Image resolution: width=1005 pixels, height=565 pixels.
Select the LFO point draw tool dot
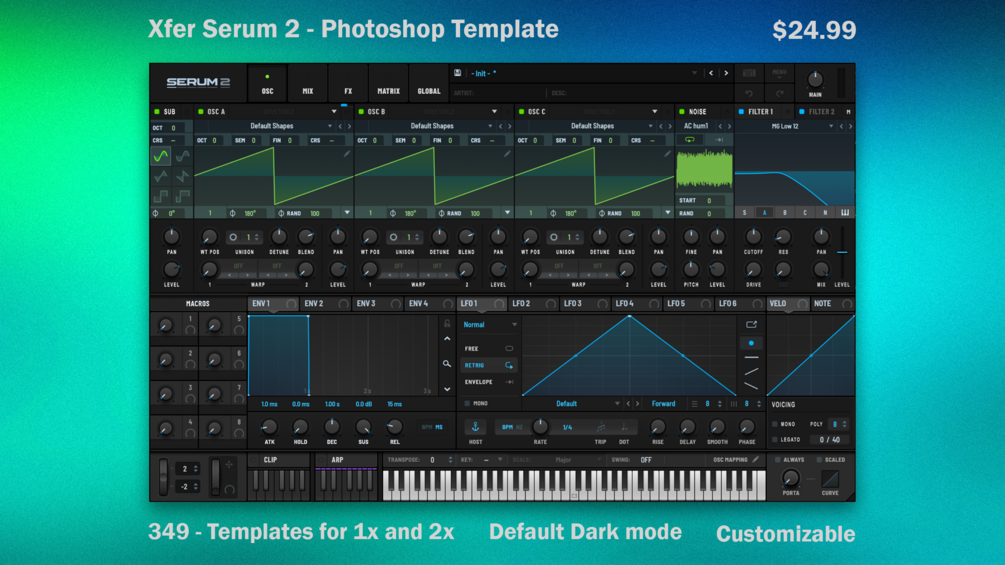click(751, 343)
